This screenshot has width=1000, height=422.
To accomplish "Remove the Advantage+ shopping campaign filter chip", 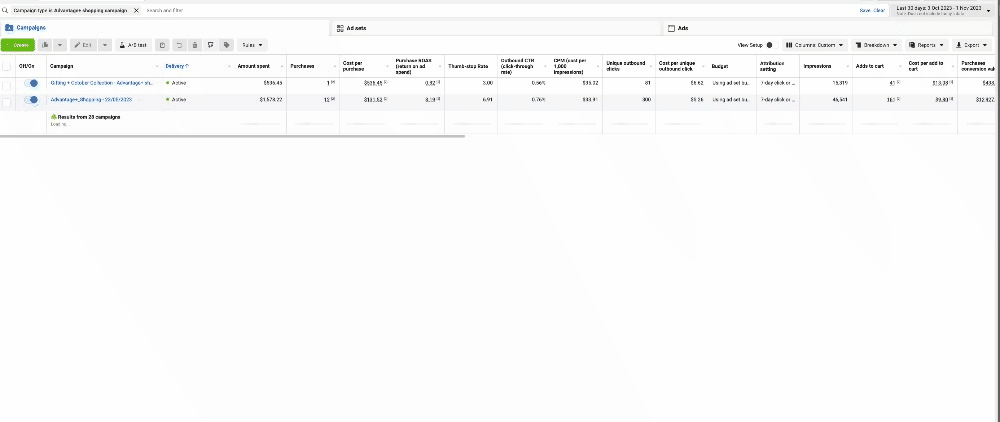I will point(136,10).
